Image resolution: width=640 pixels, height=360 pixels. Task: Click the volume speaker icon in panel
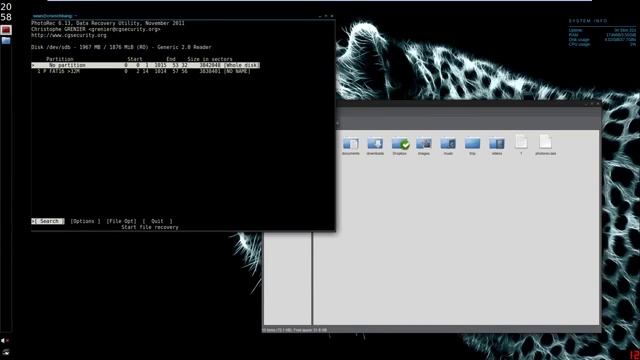point(4,340)
